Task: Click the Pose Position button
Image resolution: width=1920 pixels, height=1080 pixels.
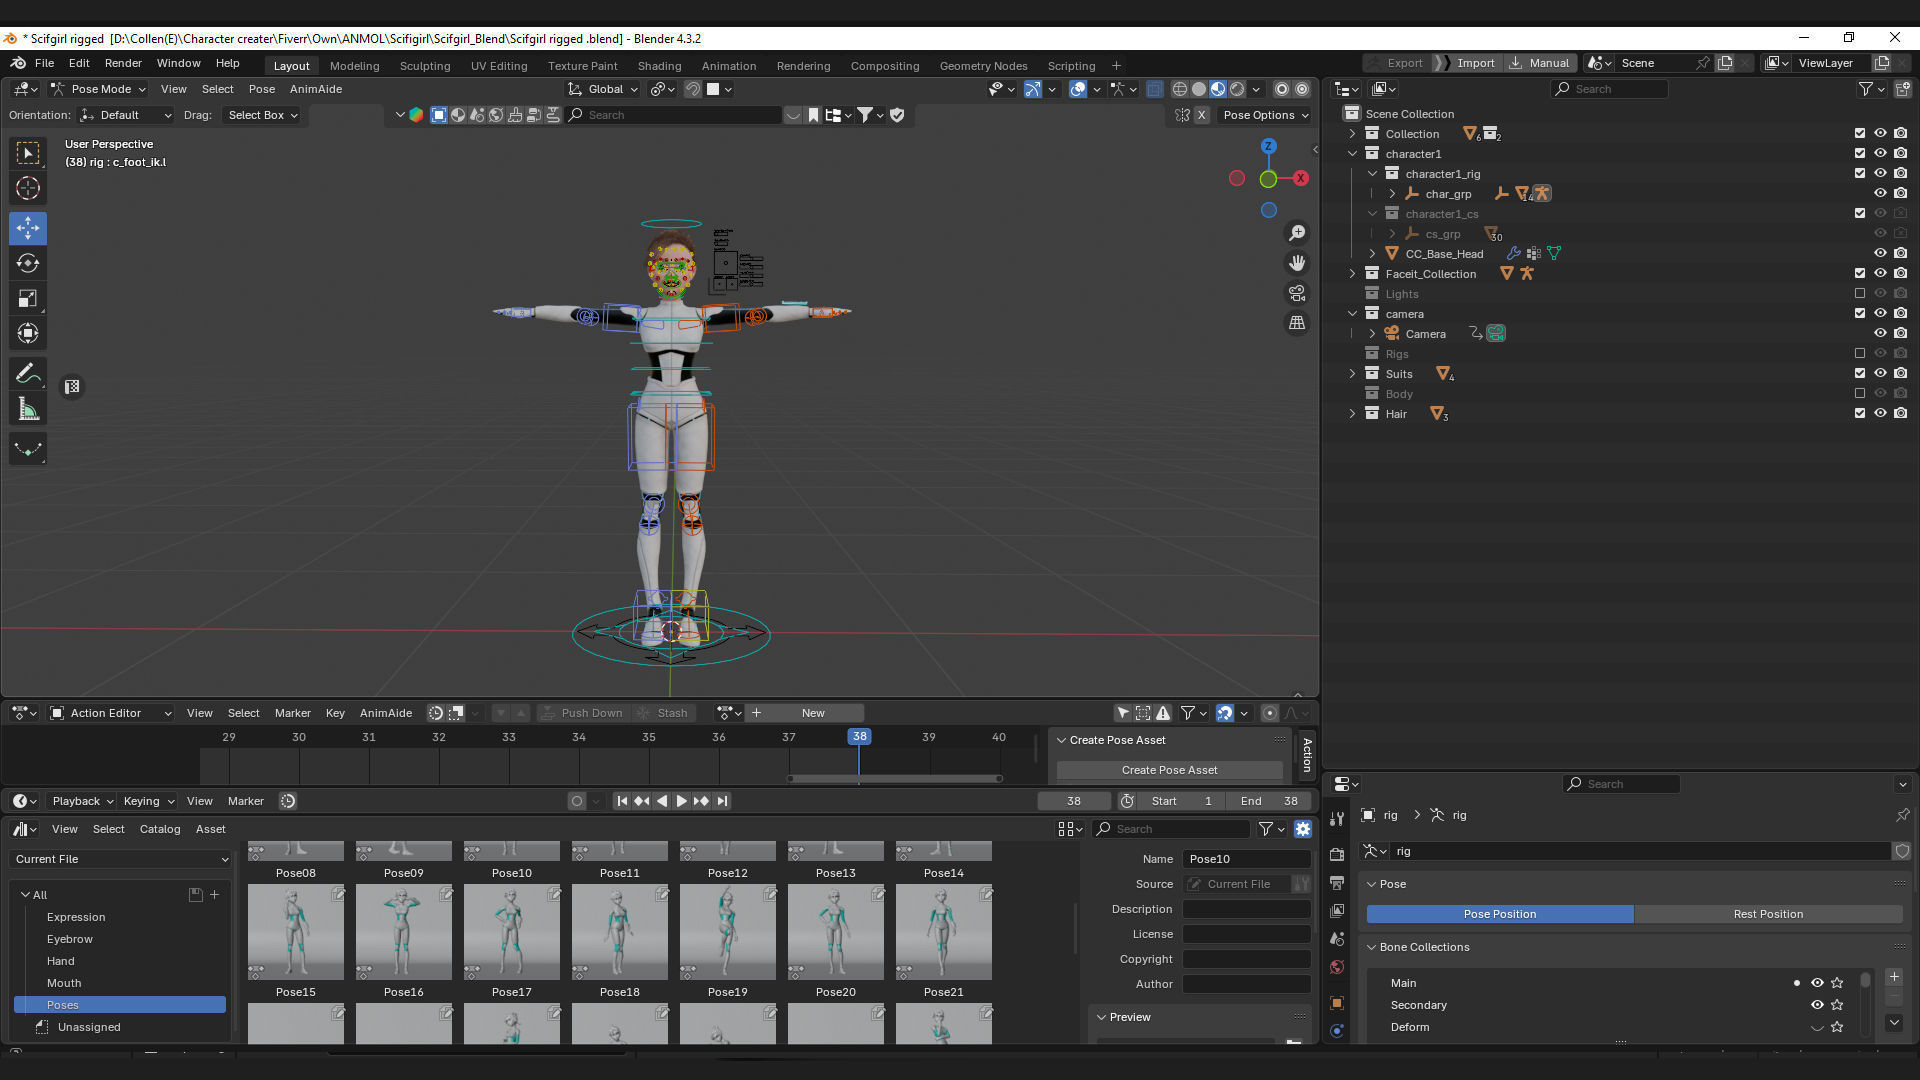Action: (x=1500, y=914)
